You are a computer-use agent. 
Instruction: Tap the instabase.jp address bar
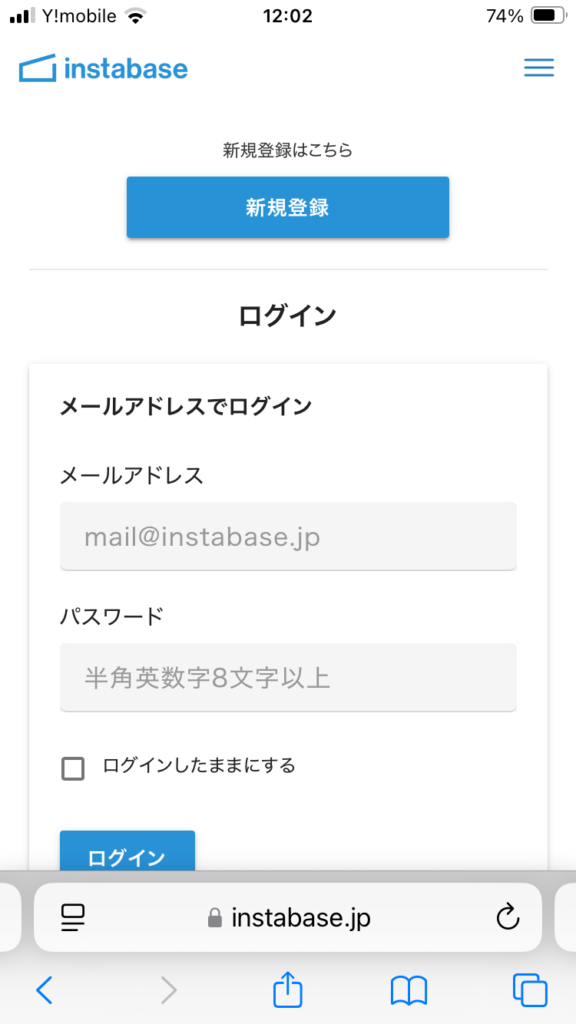point(288,918)
